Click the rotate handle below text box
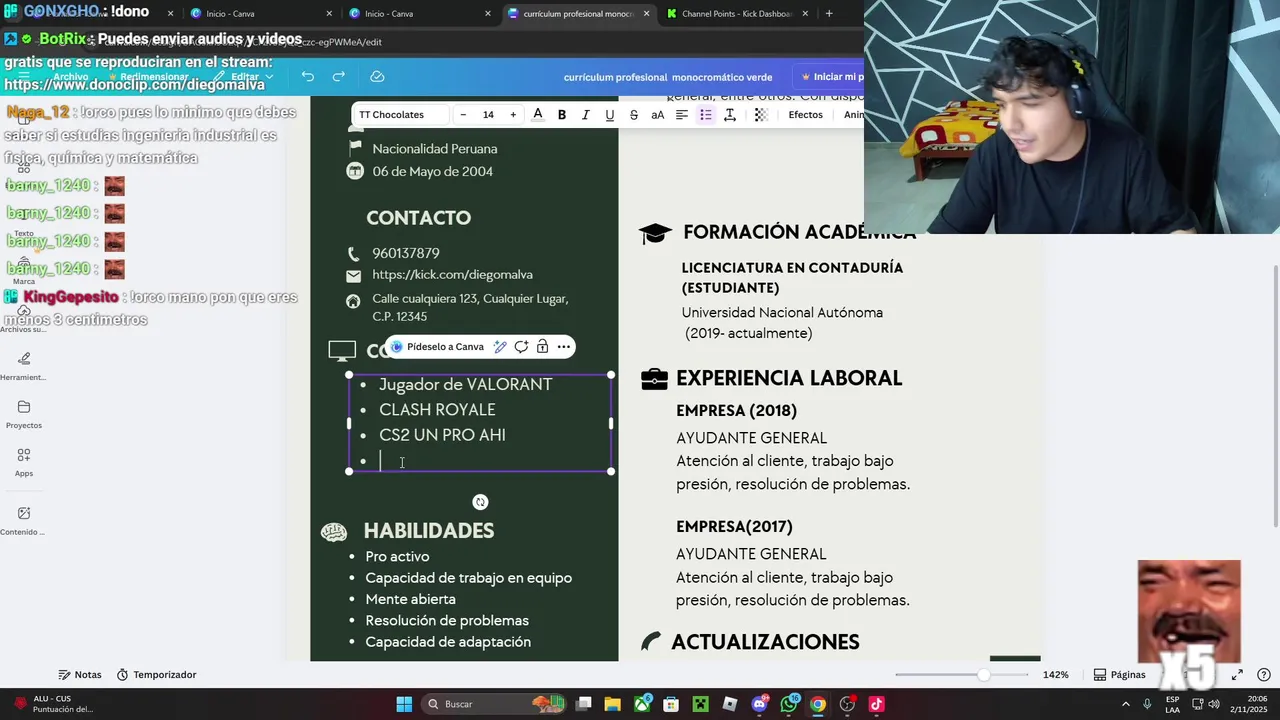Viewport: 1280px width, 720px height. tap(480, 502)
